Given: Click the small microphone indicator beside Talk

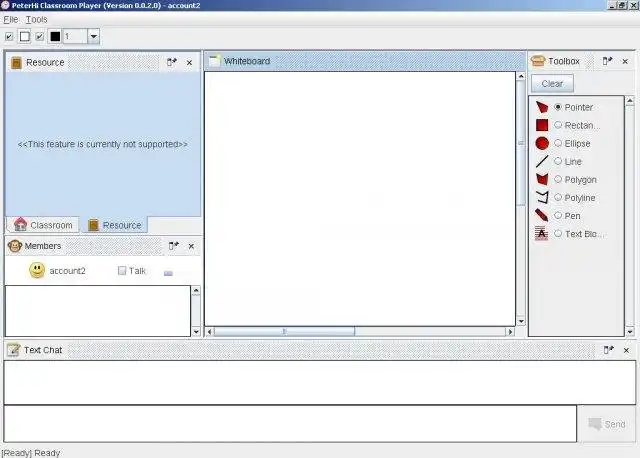Looking at the screenshot, I should 168,273.
